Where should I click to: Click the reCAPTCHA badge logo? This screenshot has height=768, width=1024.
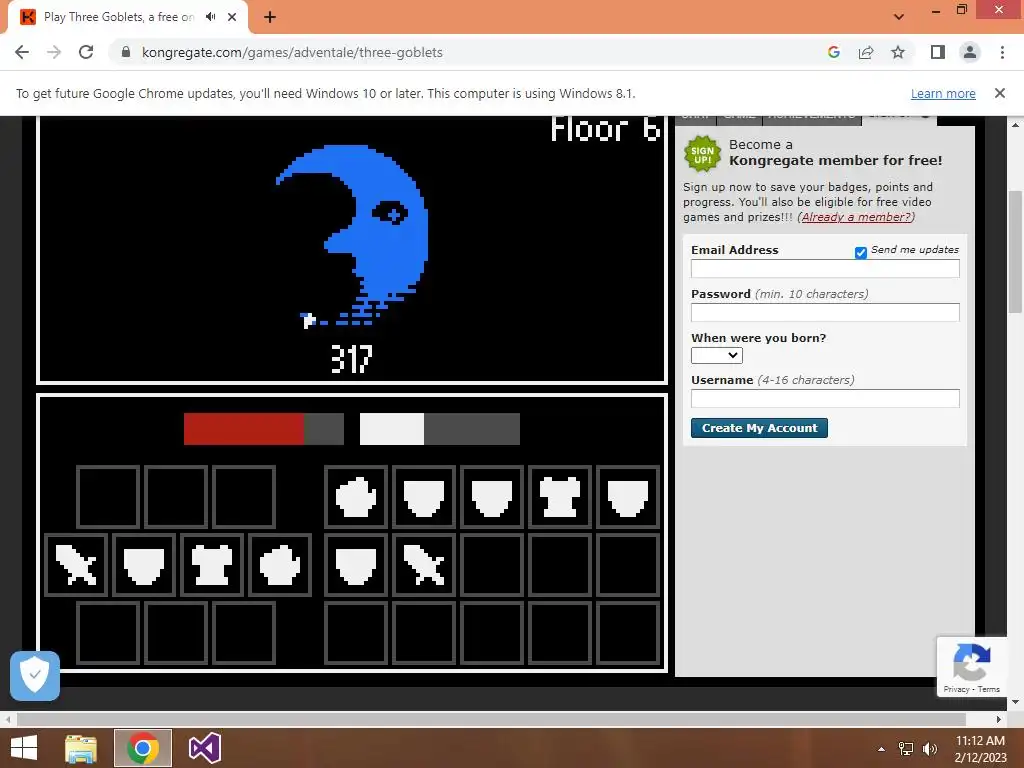[971, 662]
